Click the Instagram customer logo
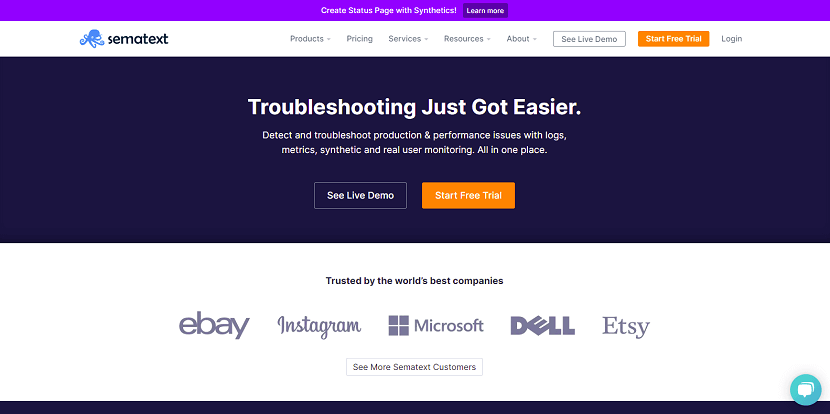The width and height of the screenshot is (830, 414). pyautogui.click(x=319, y=326)
